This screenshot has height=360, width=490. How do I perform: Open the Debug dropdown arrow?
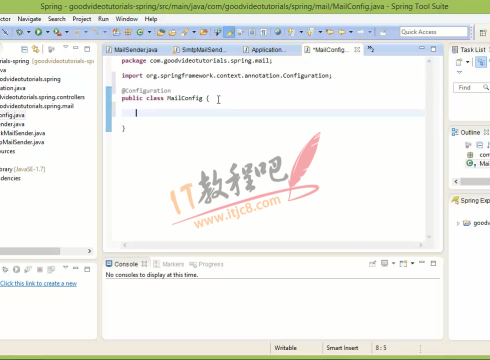click(x=29, y=32)
